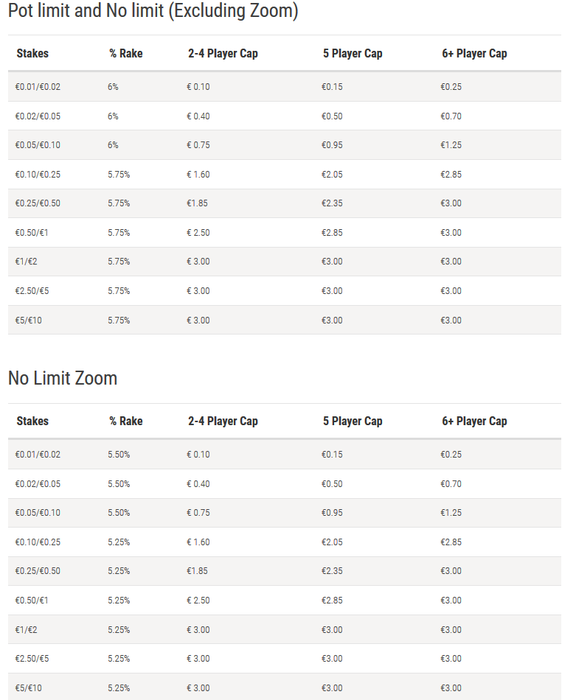Click the 'No Limit Zoom' section heading
The width and height of the screenshot is (562, 700).
coord(62,378)
